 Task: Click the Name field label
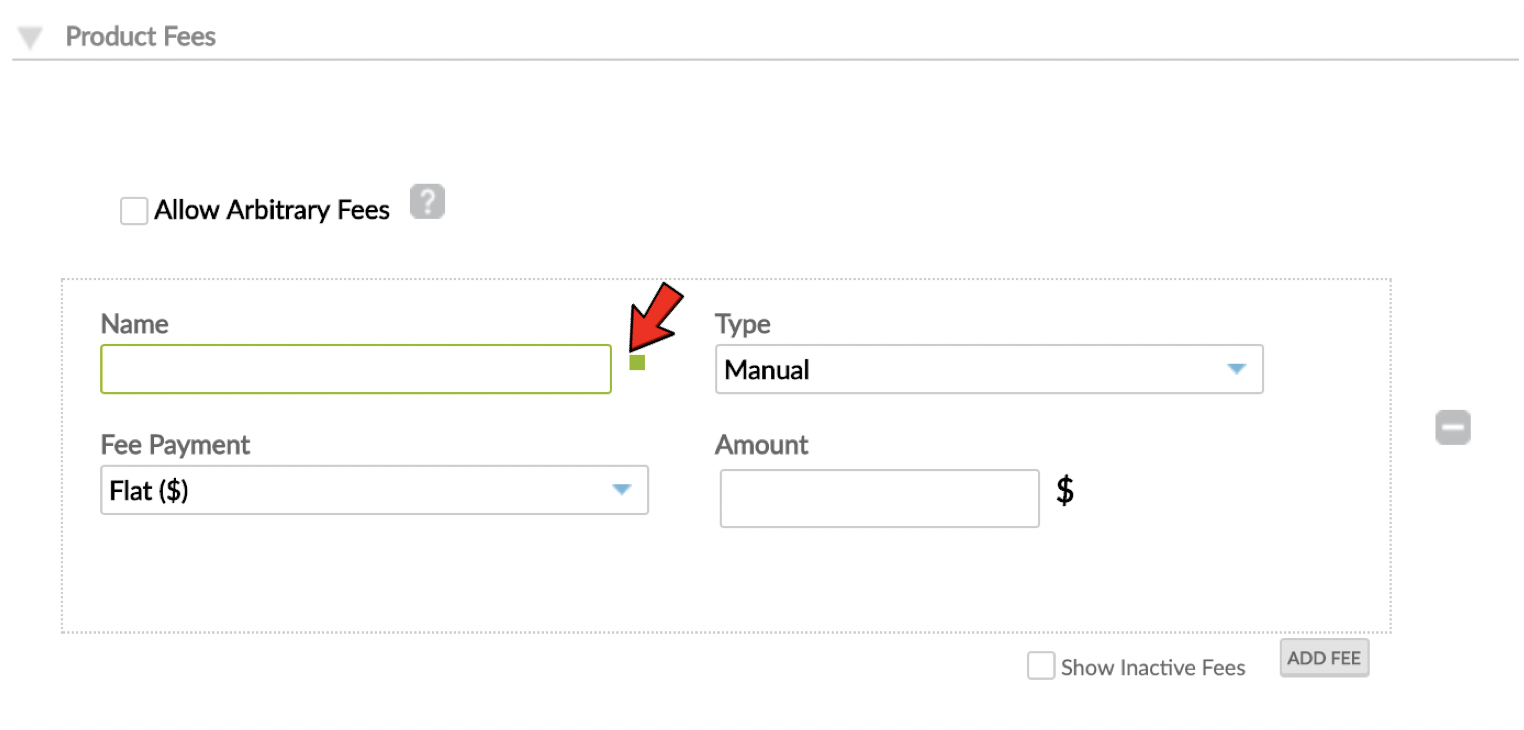[134, 324]
